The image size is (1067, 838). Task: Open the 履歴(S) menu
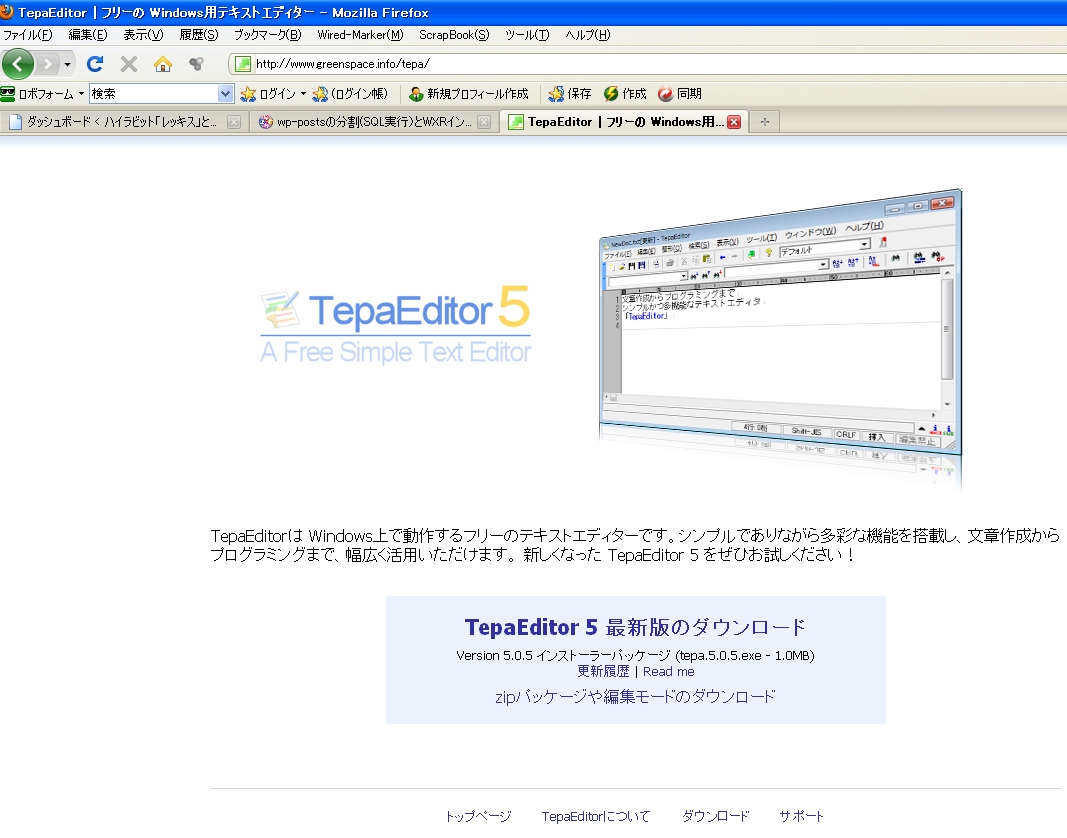point(199,35)
